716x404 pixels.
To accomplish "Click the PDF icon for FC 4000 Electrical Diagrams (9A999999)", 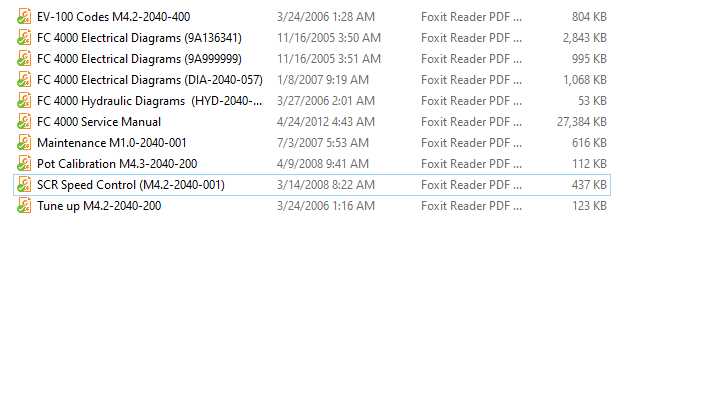I will click(x=24, y=59).
